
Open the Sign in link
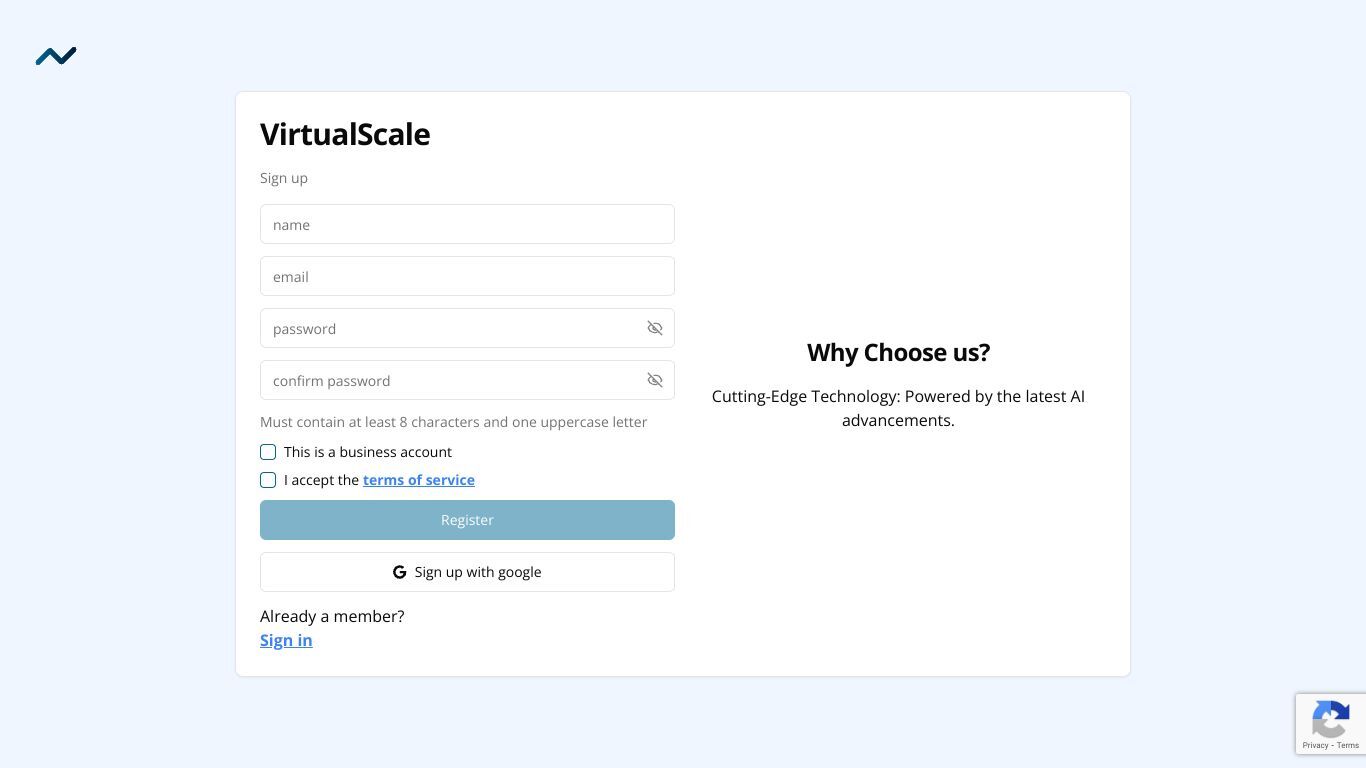(x=286, y=640)
